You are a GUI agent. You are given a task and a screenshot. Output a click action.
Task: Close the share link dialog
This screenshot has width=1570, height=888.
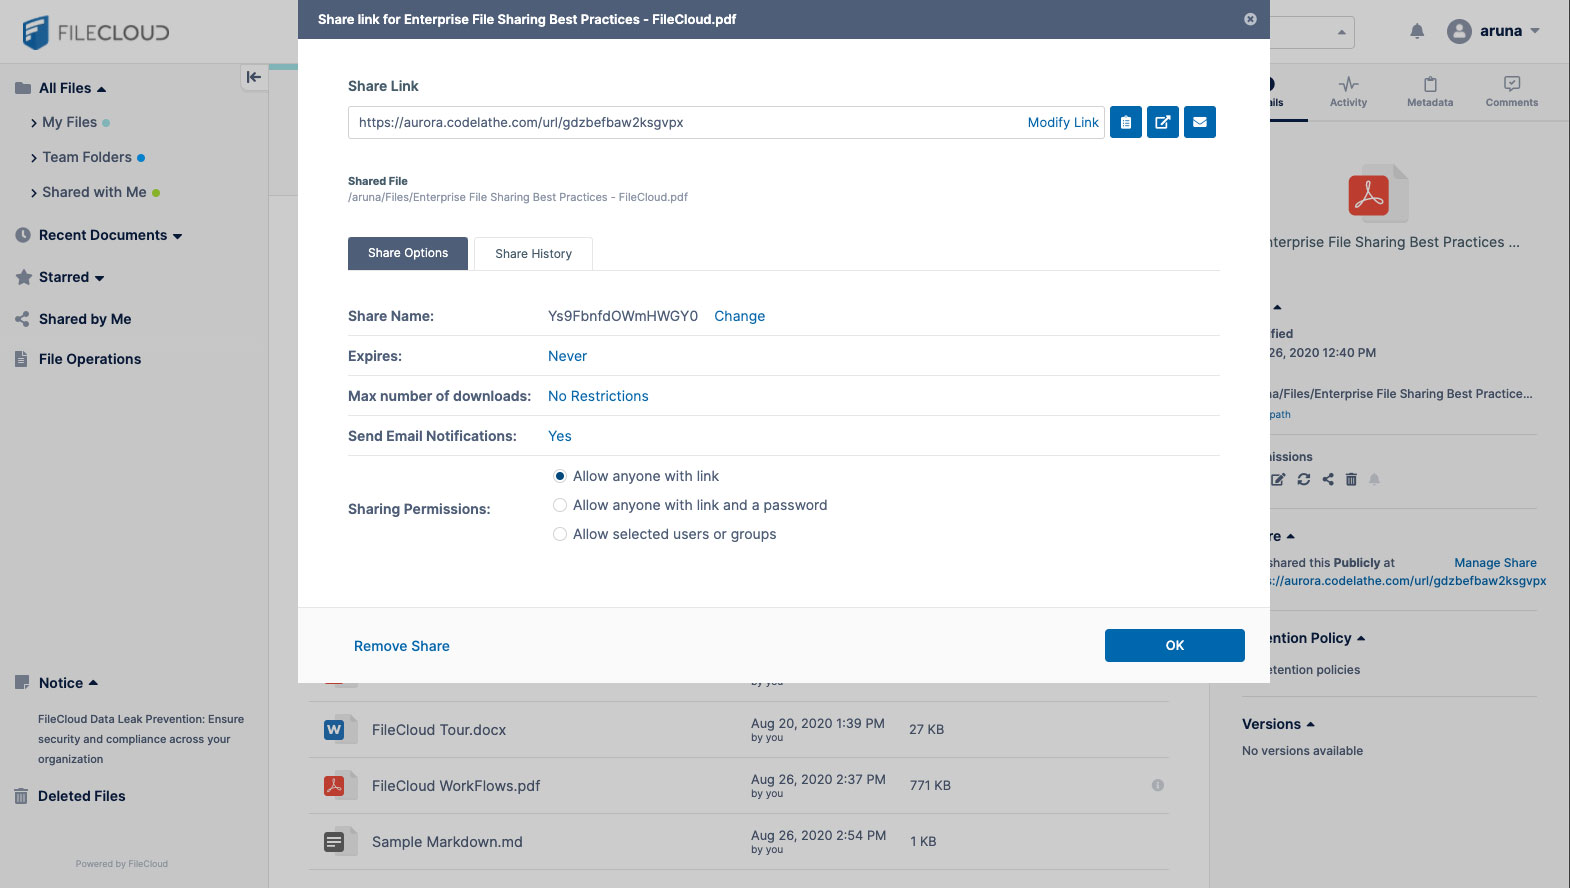point(1250,19)
